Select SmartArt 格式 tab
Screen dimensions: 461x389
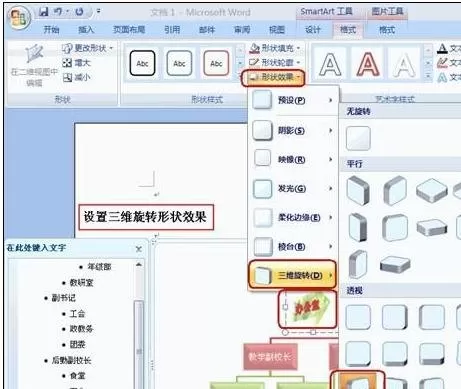tap(348, 30)
